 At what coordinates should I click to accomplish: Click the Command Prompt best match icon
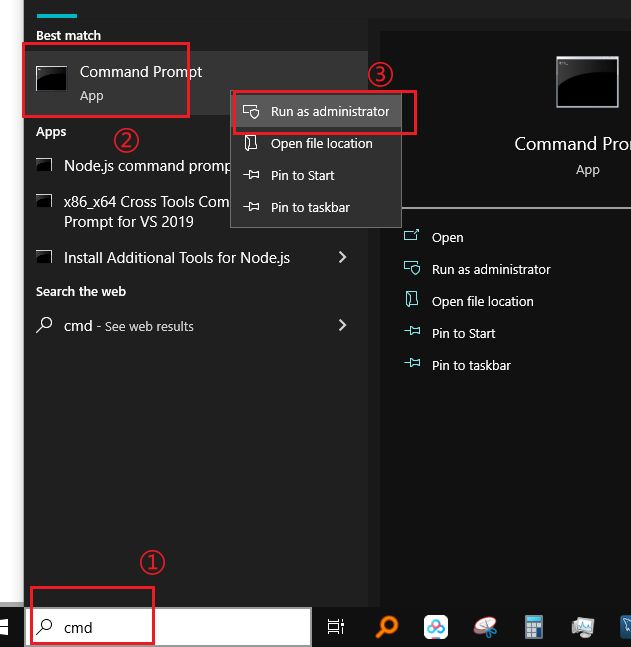51,79
